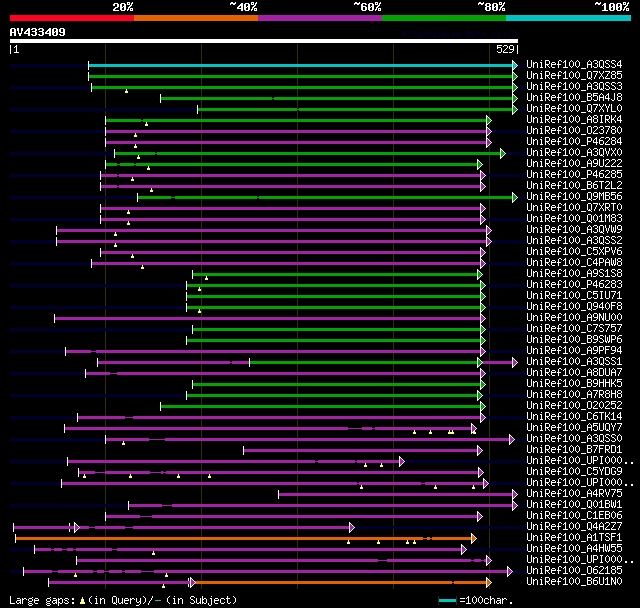This screenshot has width=640, height=608.
Task: Select the UniRef100_C4PAW8 label
Action: tap(574, 263)
